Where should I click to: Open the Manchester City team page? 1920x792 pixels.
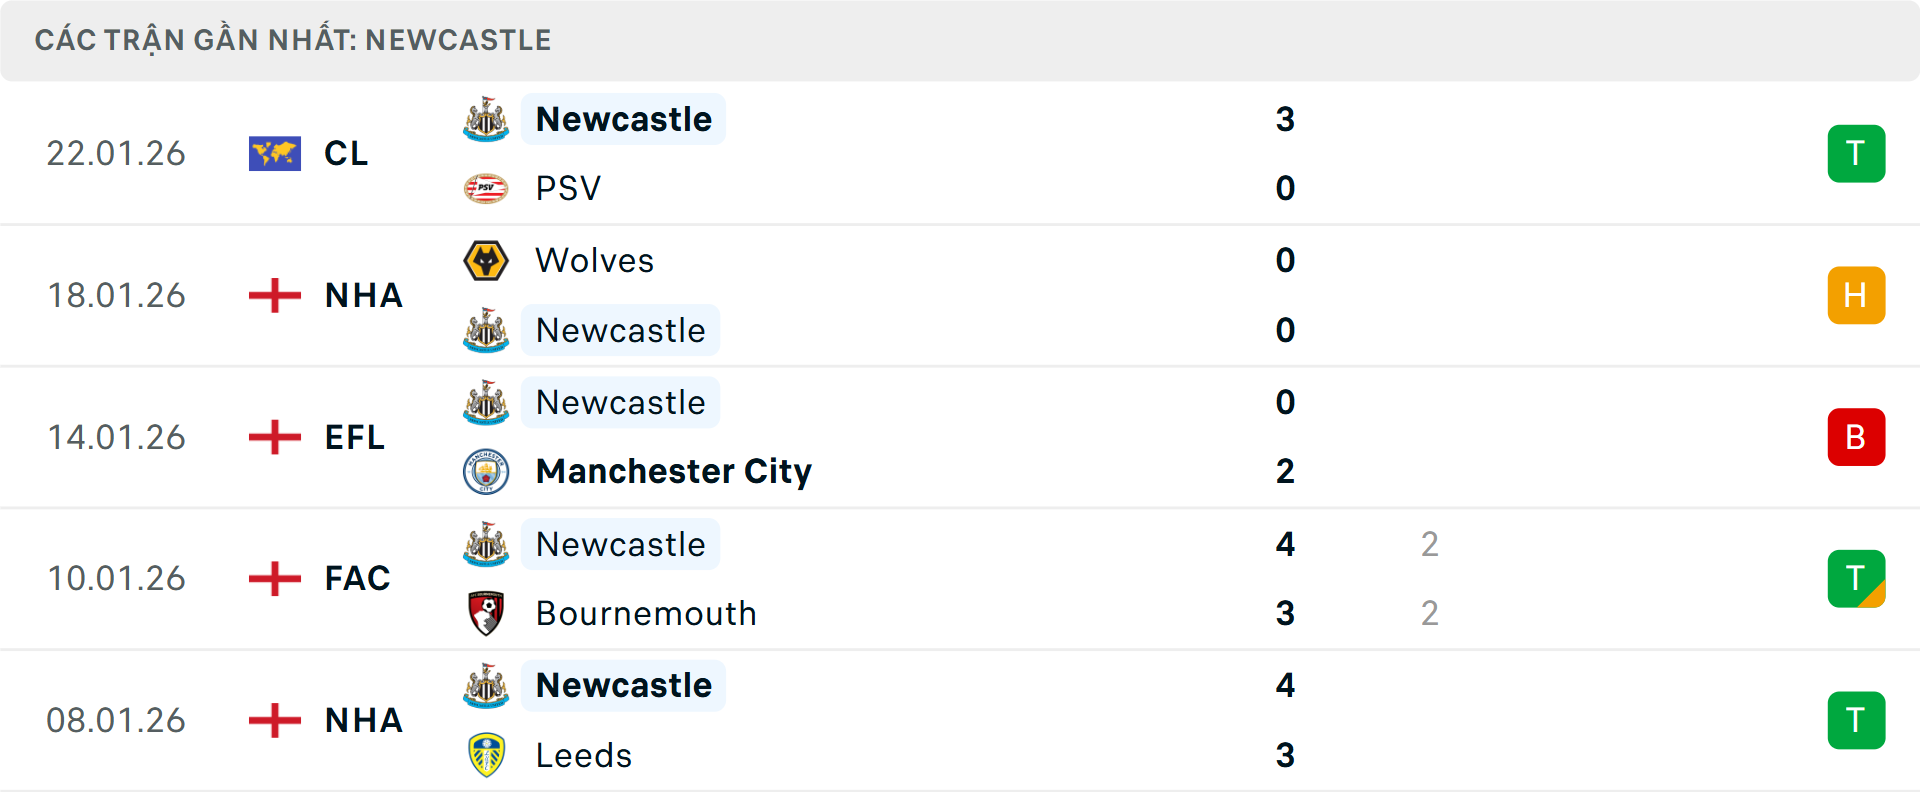click(673, 471)
